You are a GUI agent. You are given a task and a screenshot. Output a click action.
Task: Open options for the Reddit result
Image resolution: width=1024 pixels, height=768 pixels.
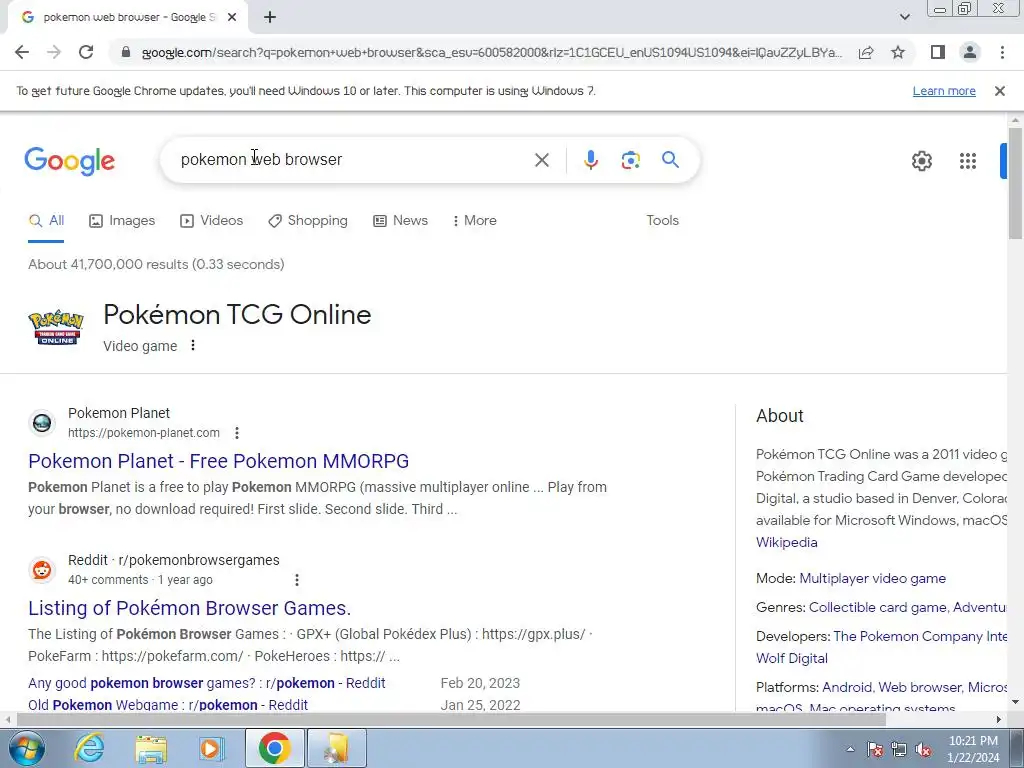click(296, 580)
